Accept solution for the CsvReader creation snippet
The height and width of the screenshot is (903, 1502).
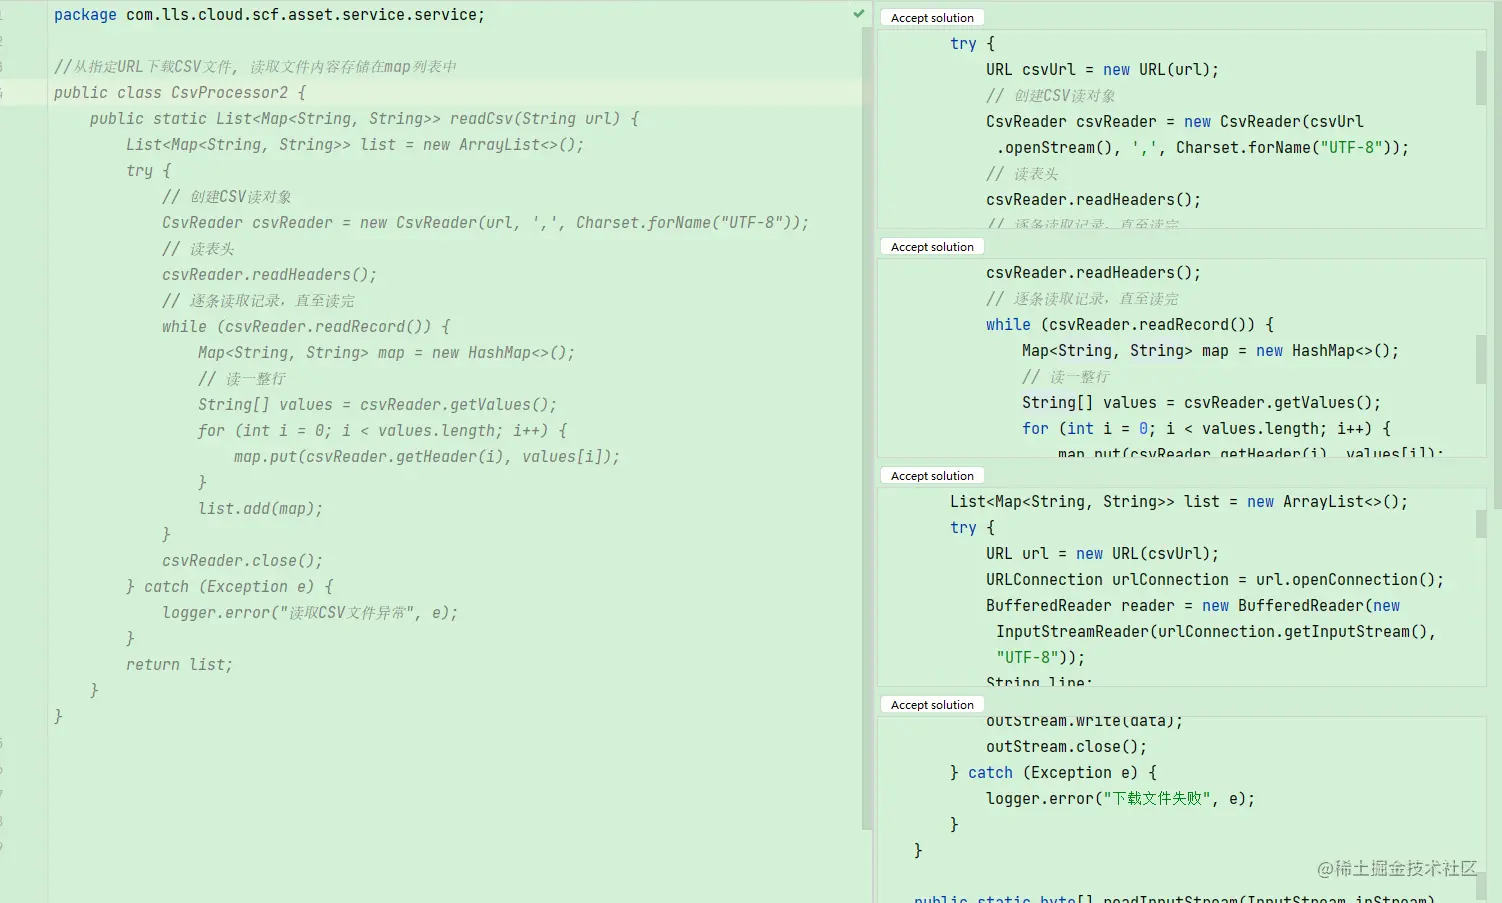click(931, 17)
